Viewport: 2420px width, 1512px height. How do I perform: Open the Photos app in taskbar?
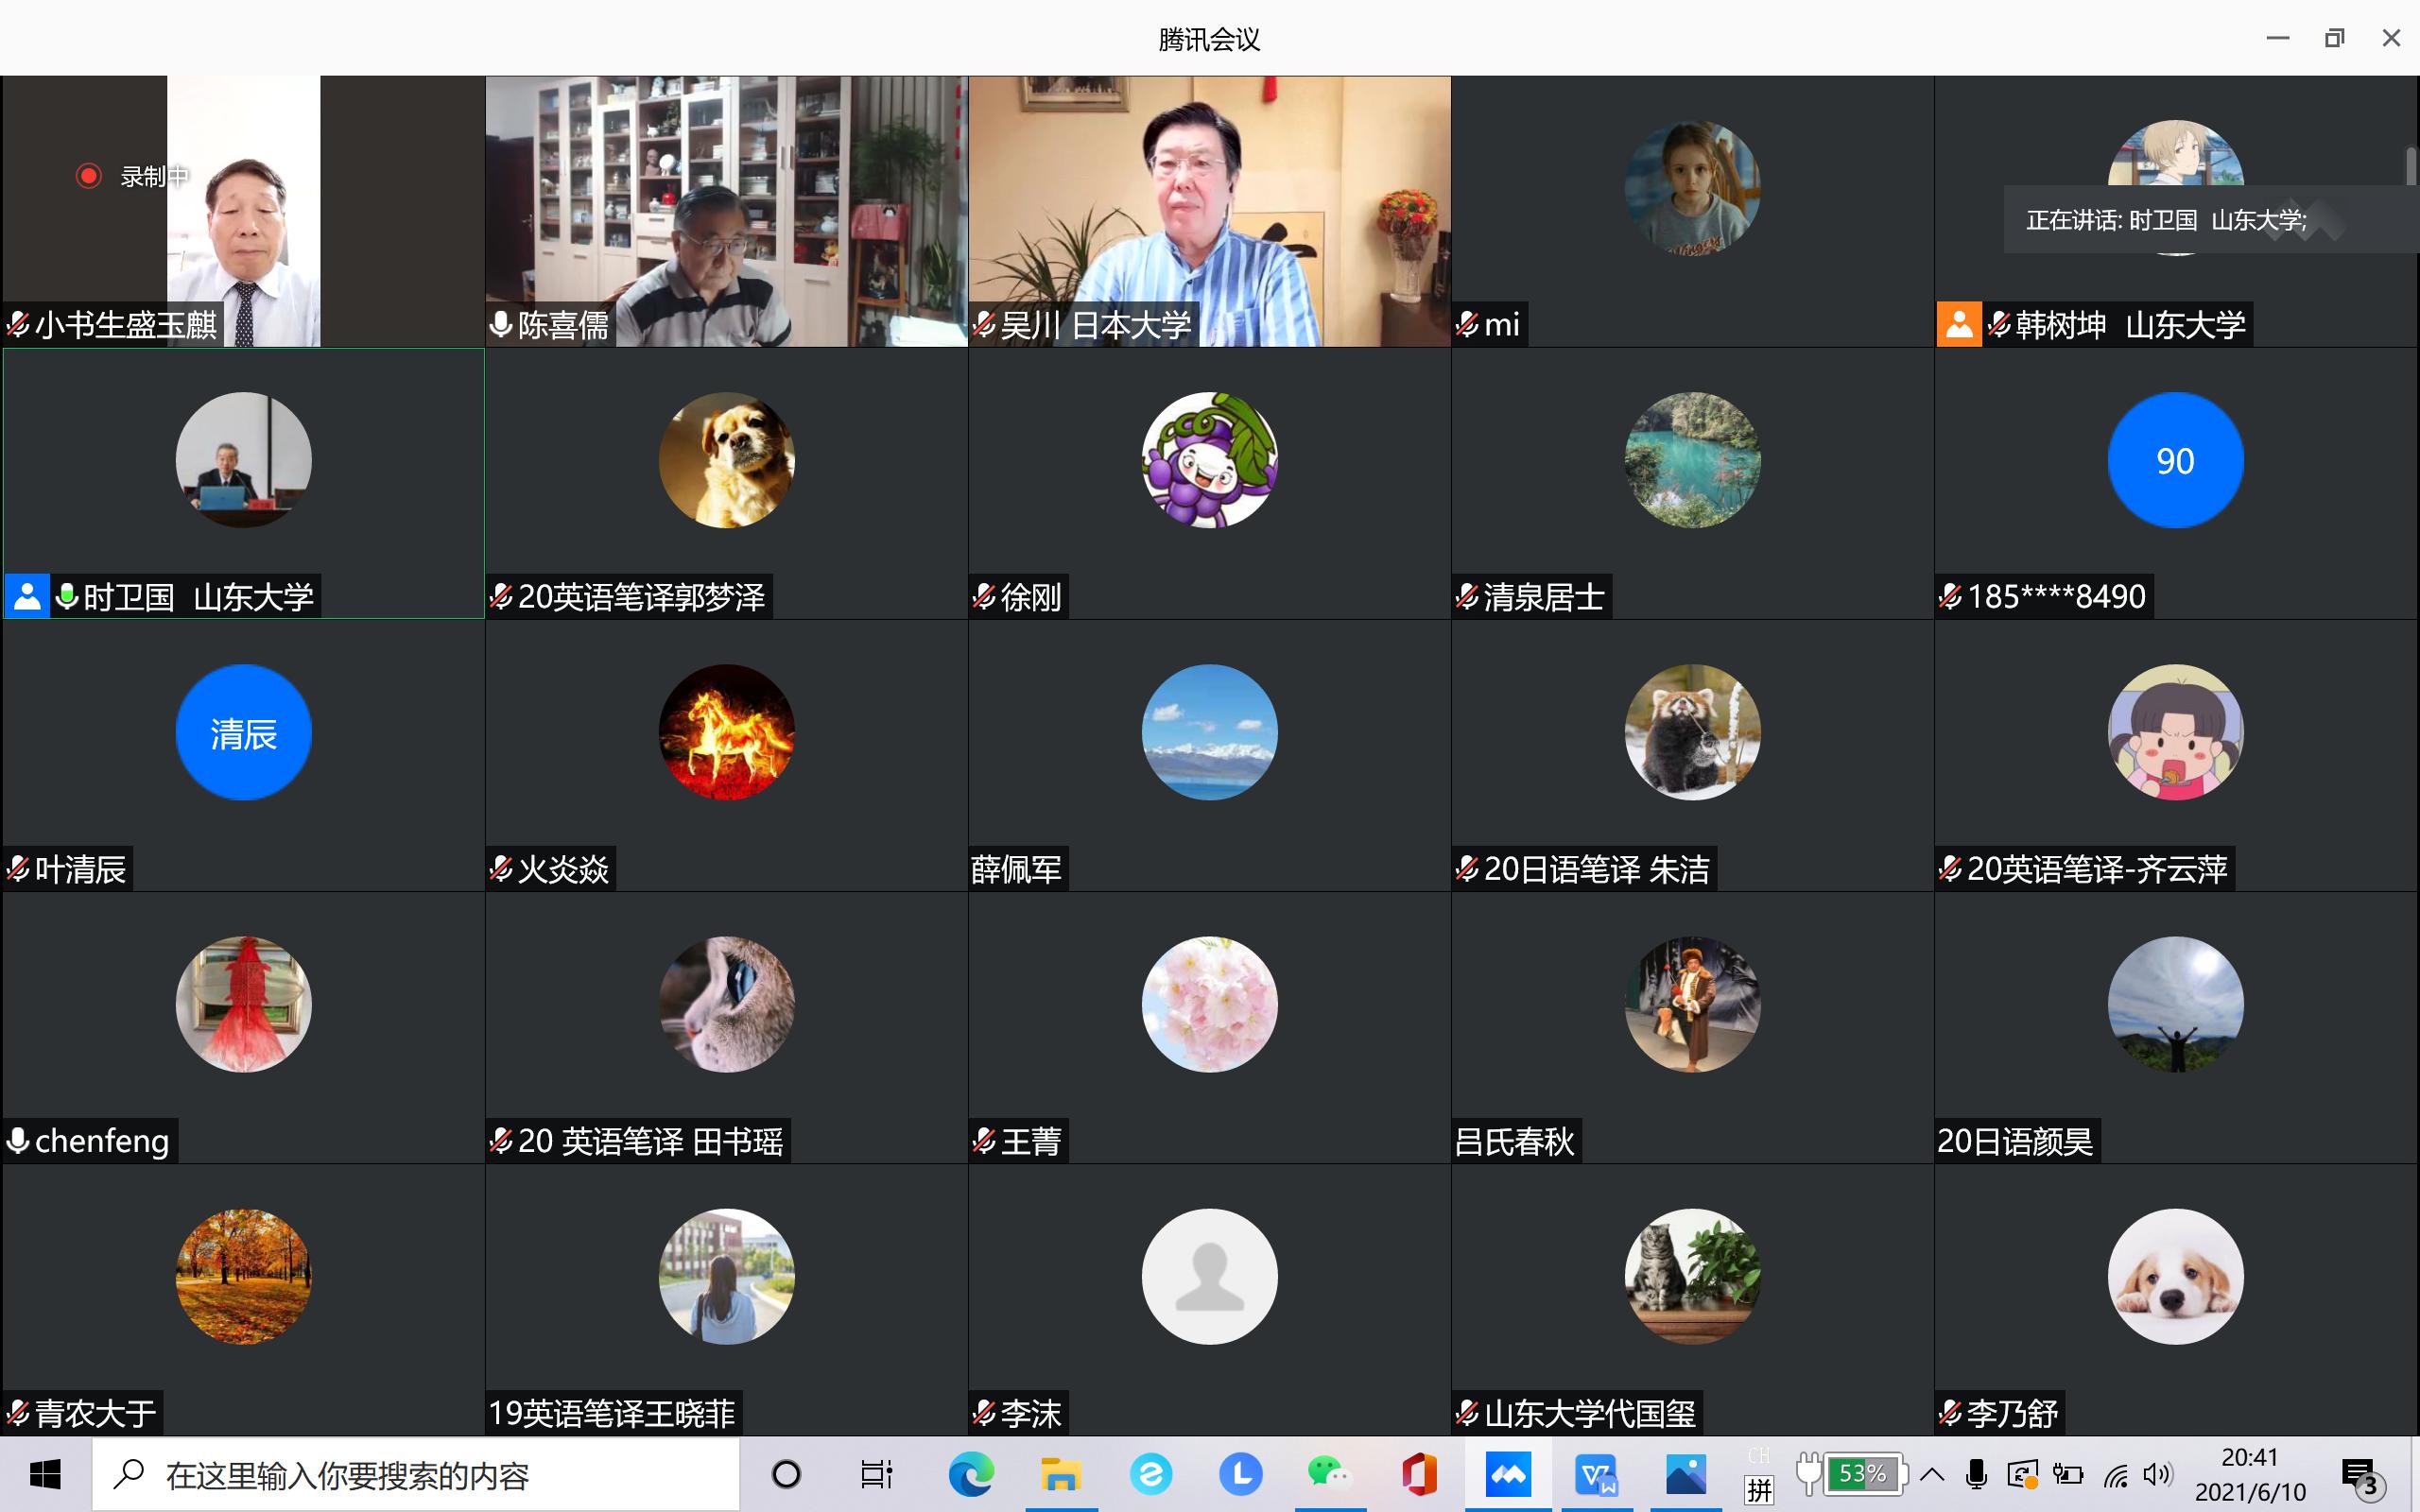(1686, 1475)
